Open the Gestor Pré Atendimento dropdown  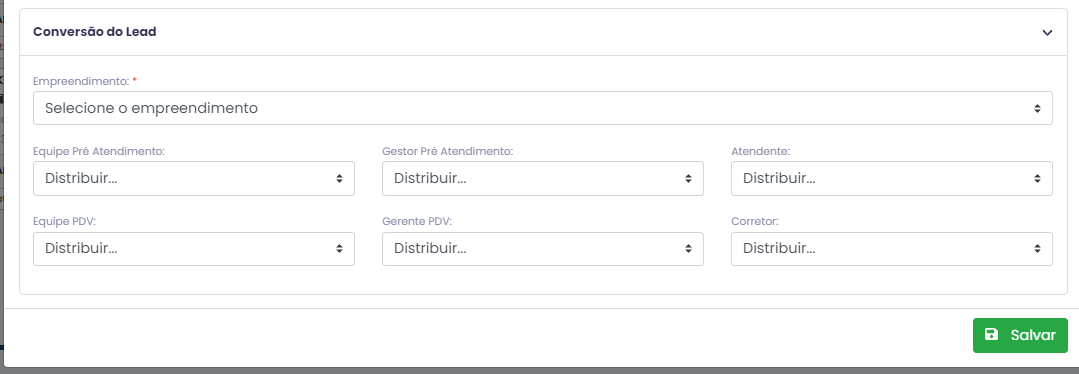pos(542,178)
